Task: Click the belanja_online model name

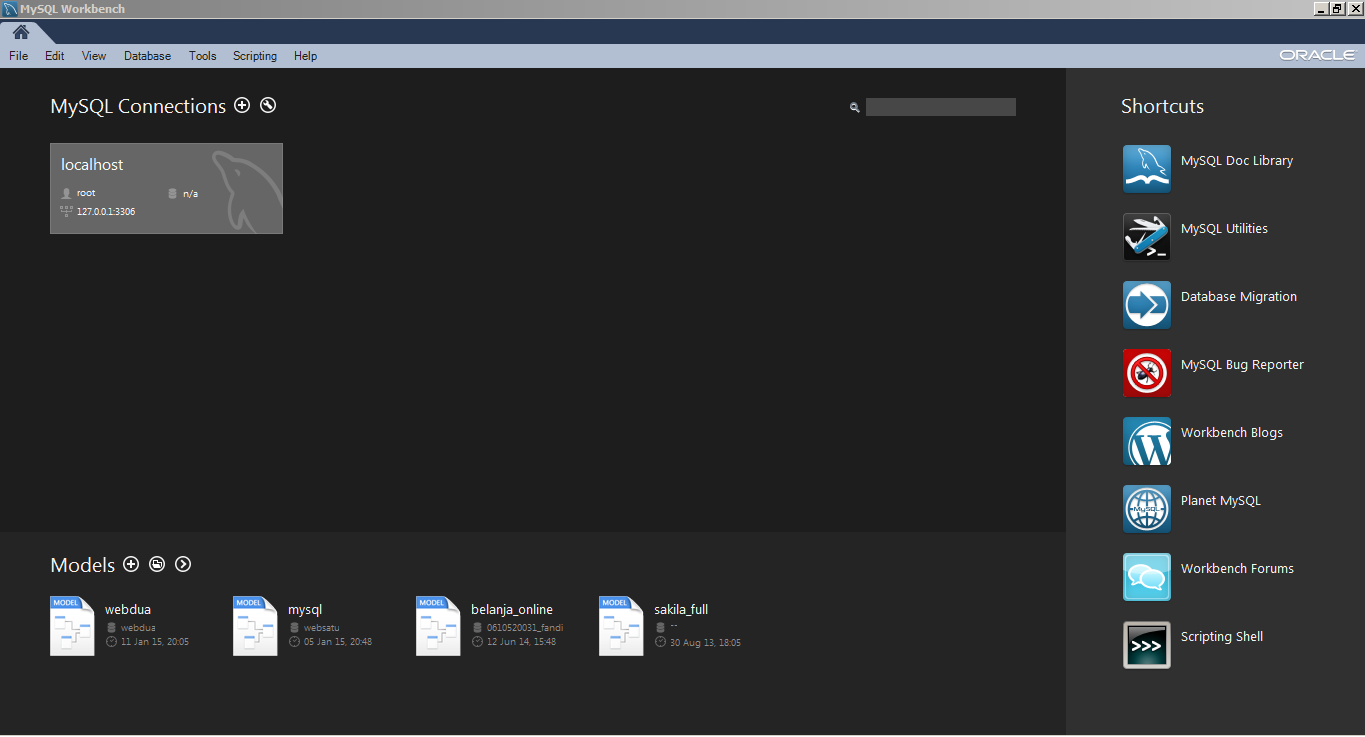Action: tap(512, 609)
